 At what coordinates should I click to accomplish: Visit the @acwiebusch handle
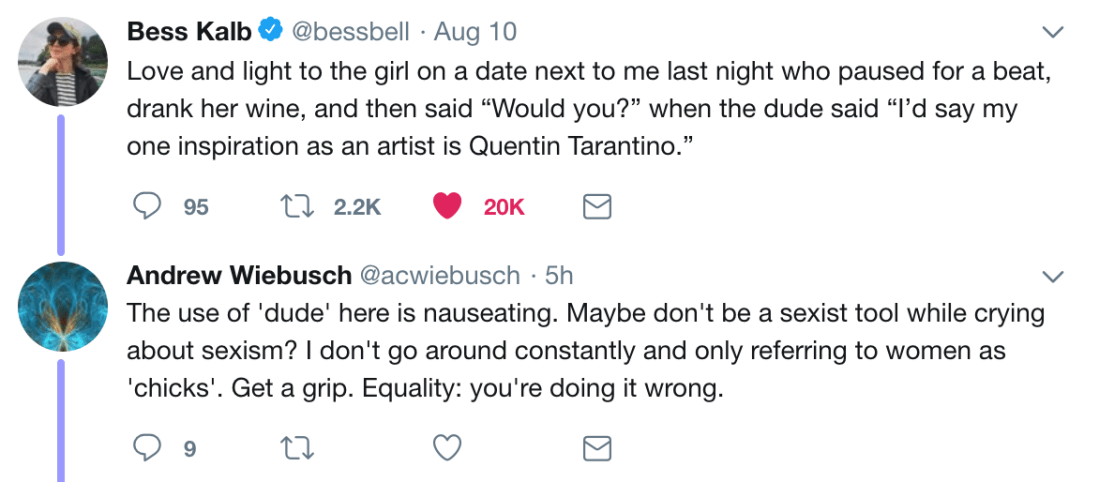coord(440,275)
